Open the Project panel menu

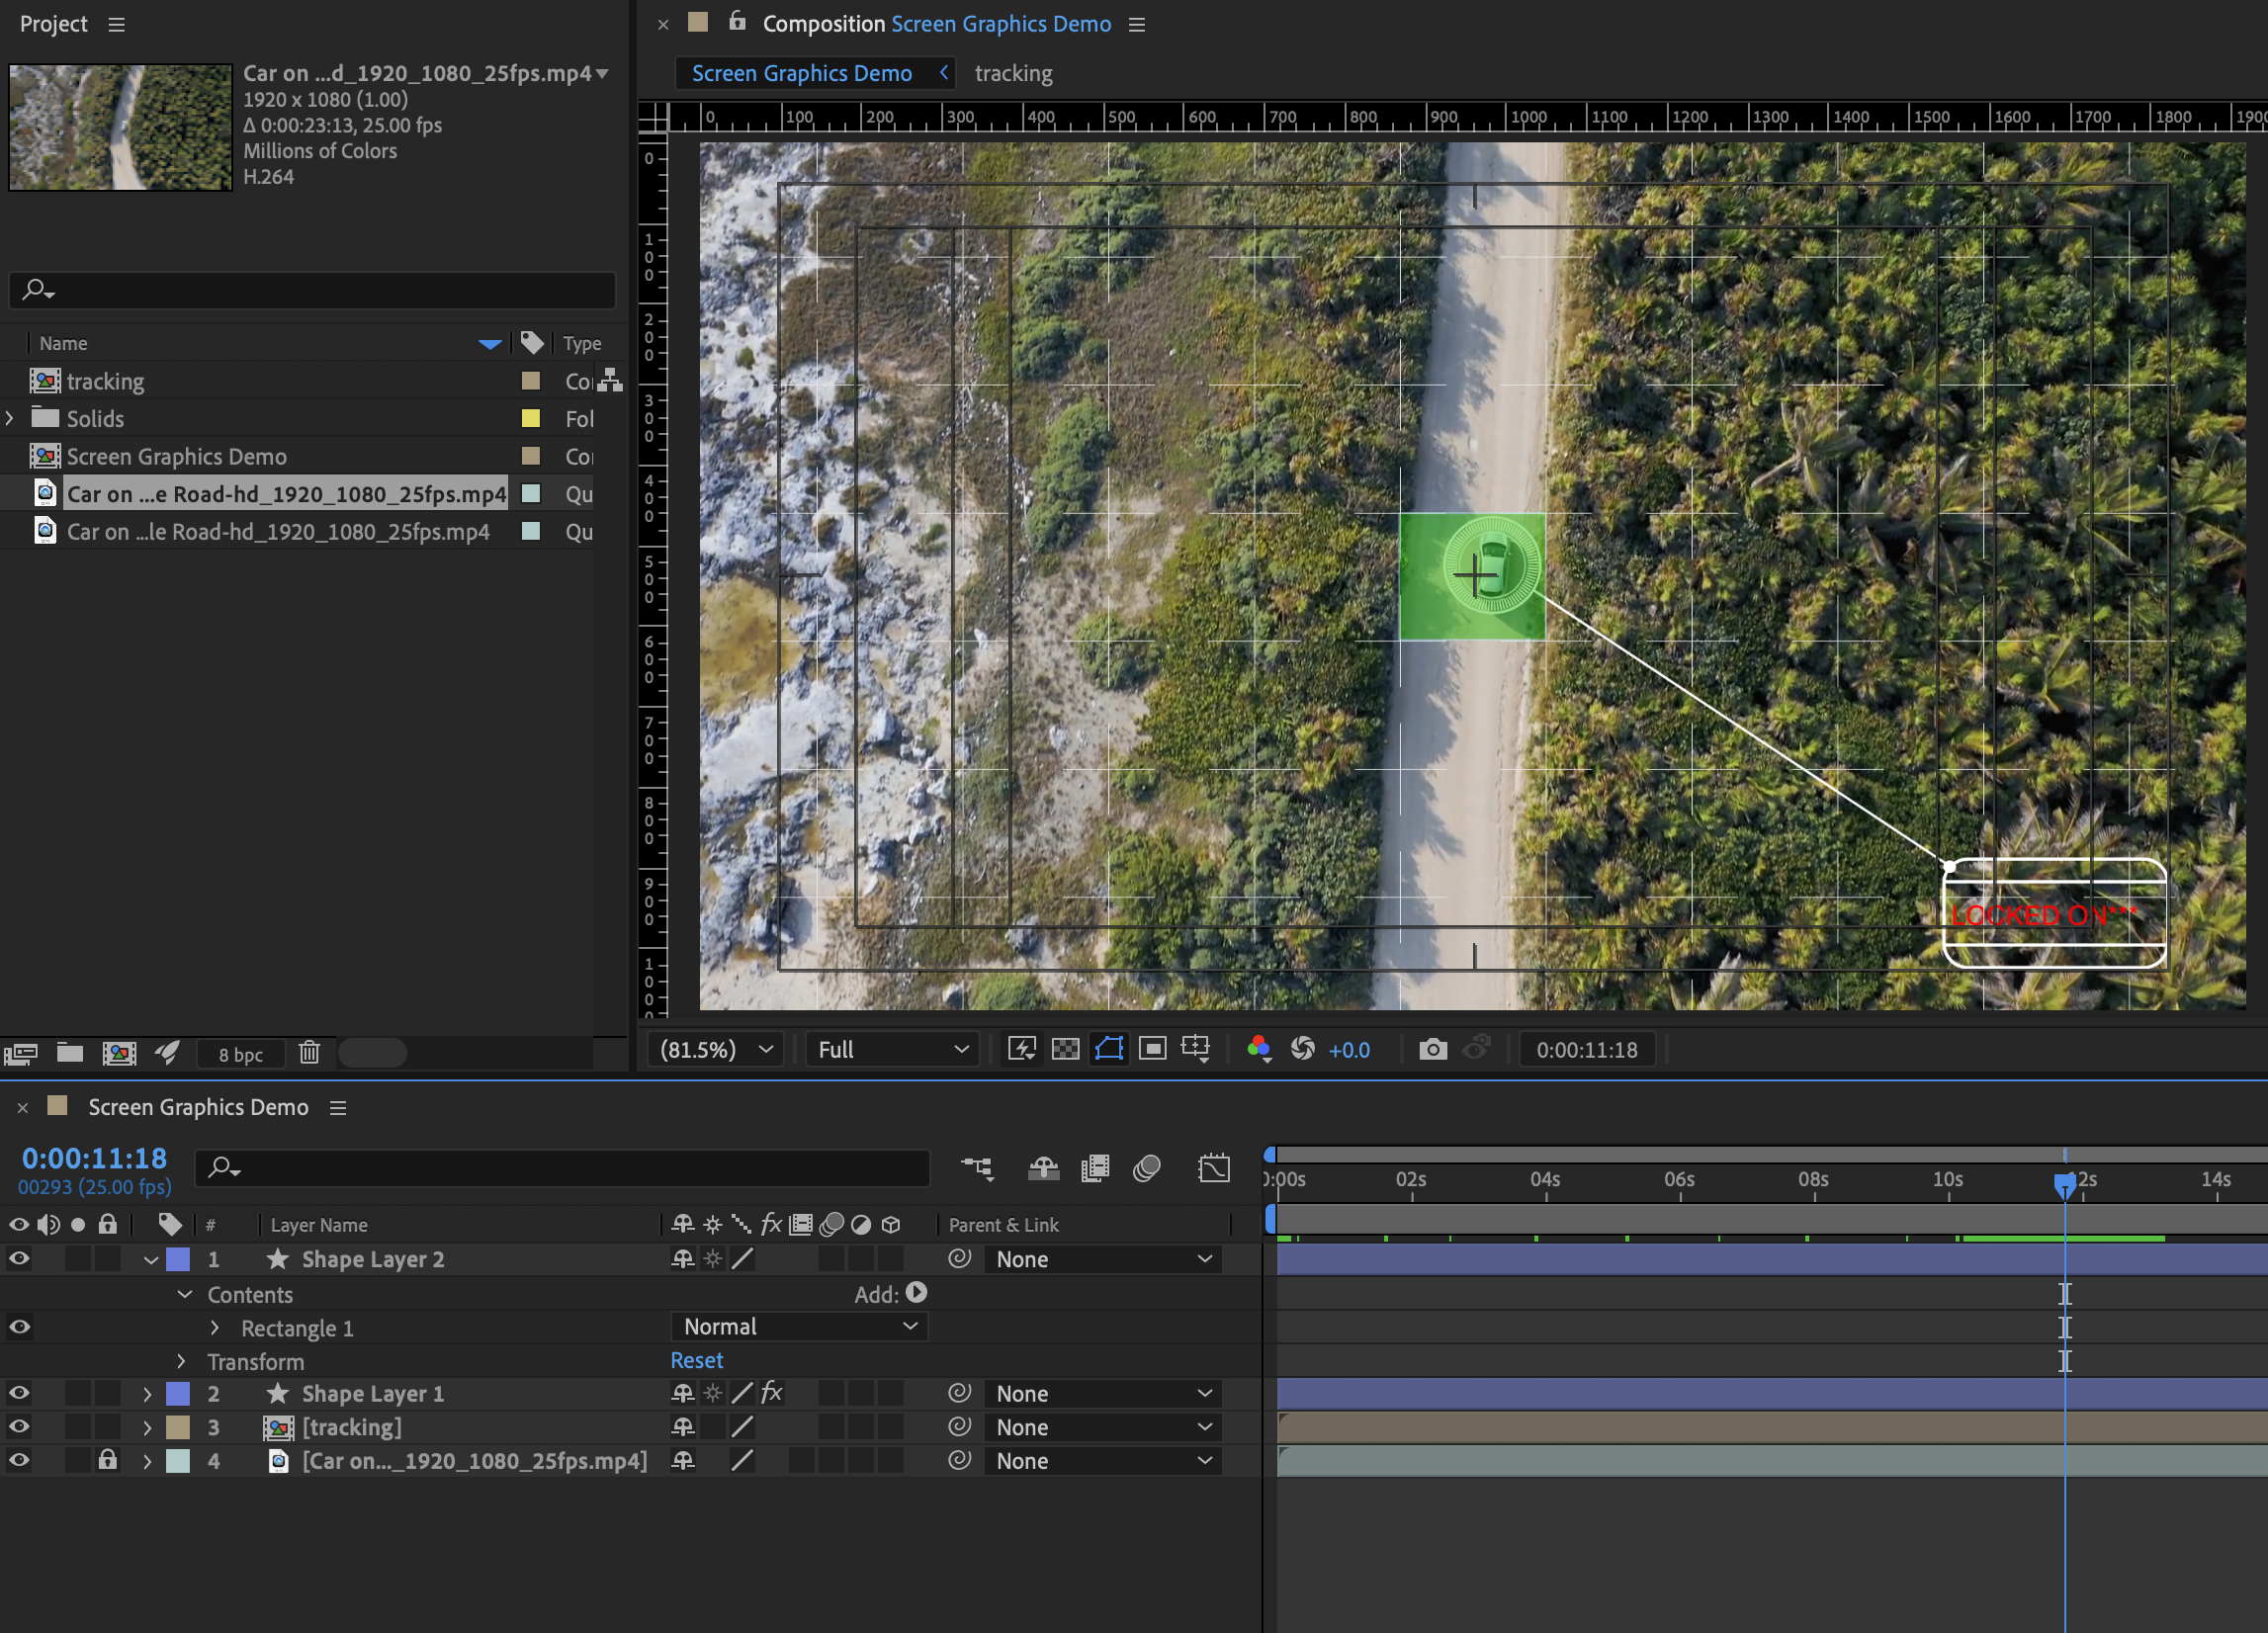pos(117,24)
